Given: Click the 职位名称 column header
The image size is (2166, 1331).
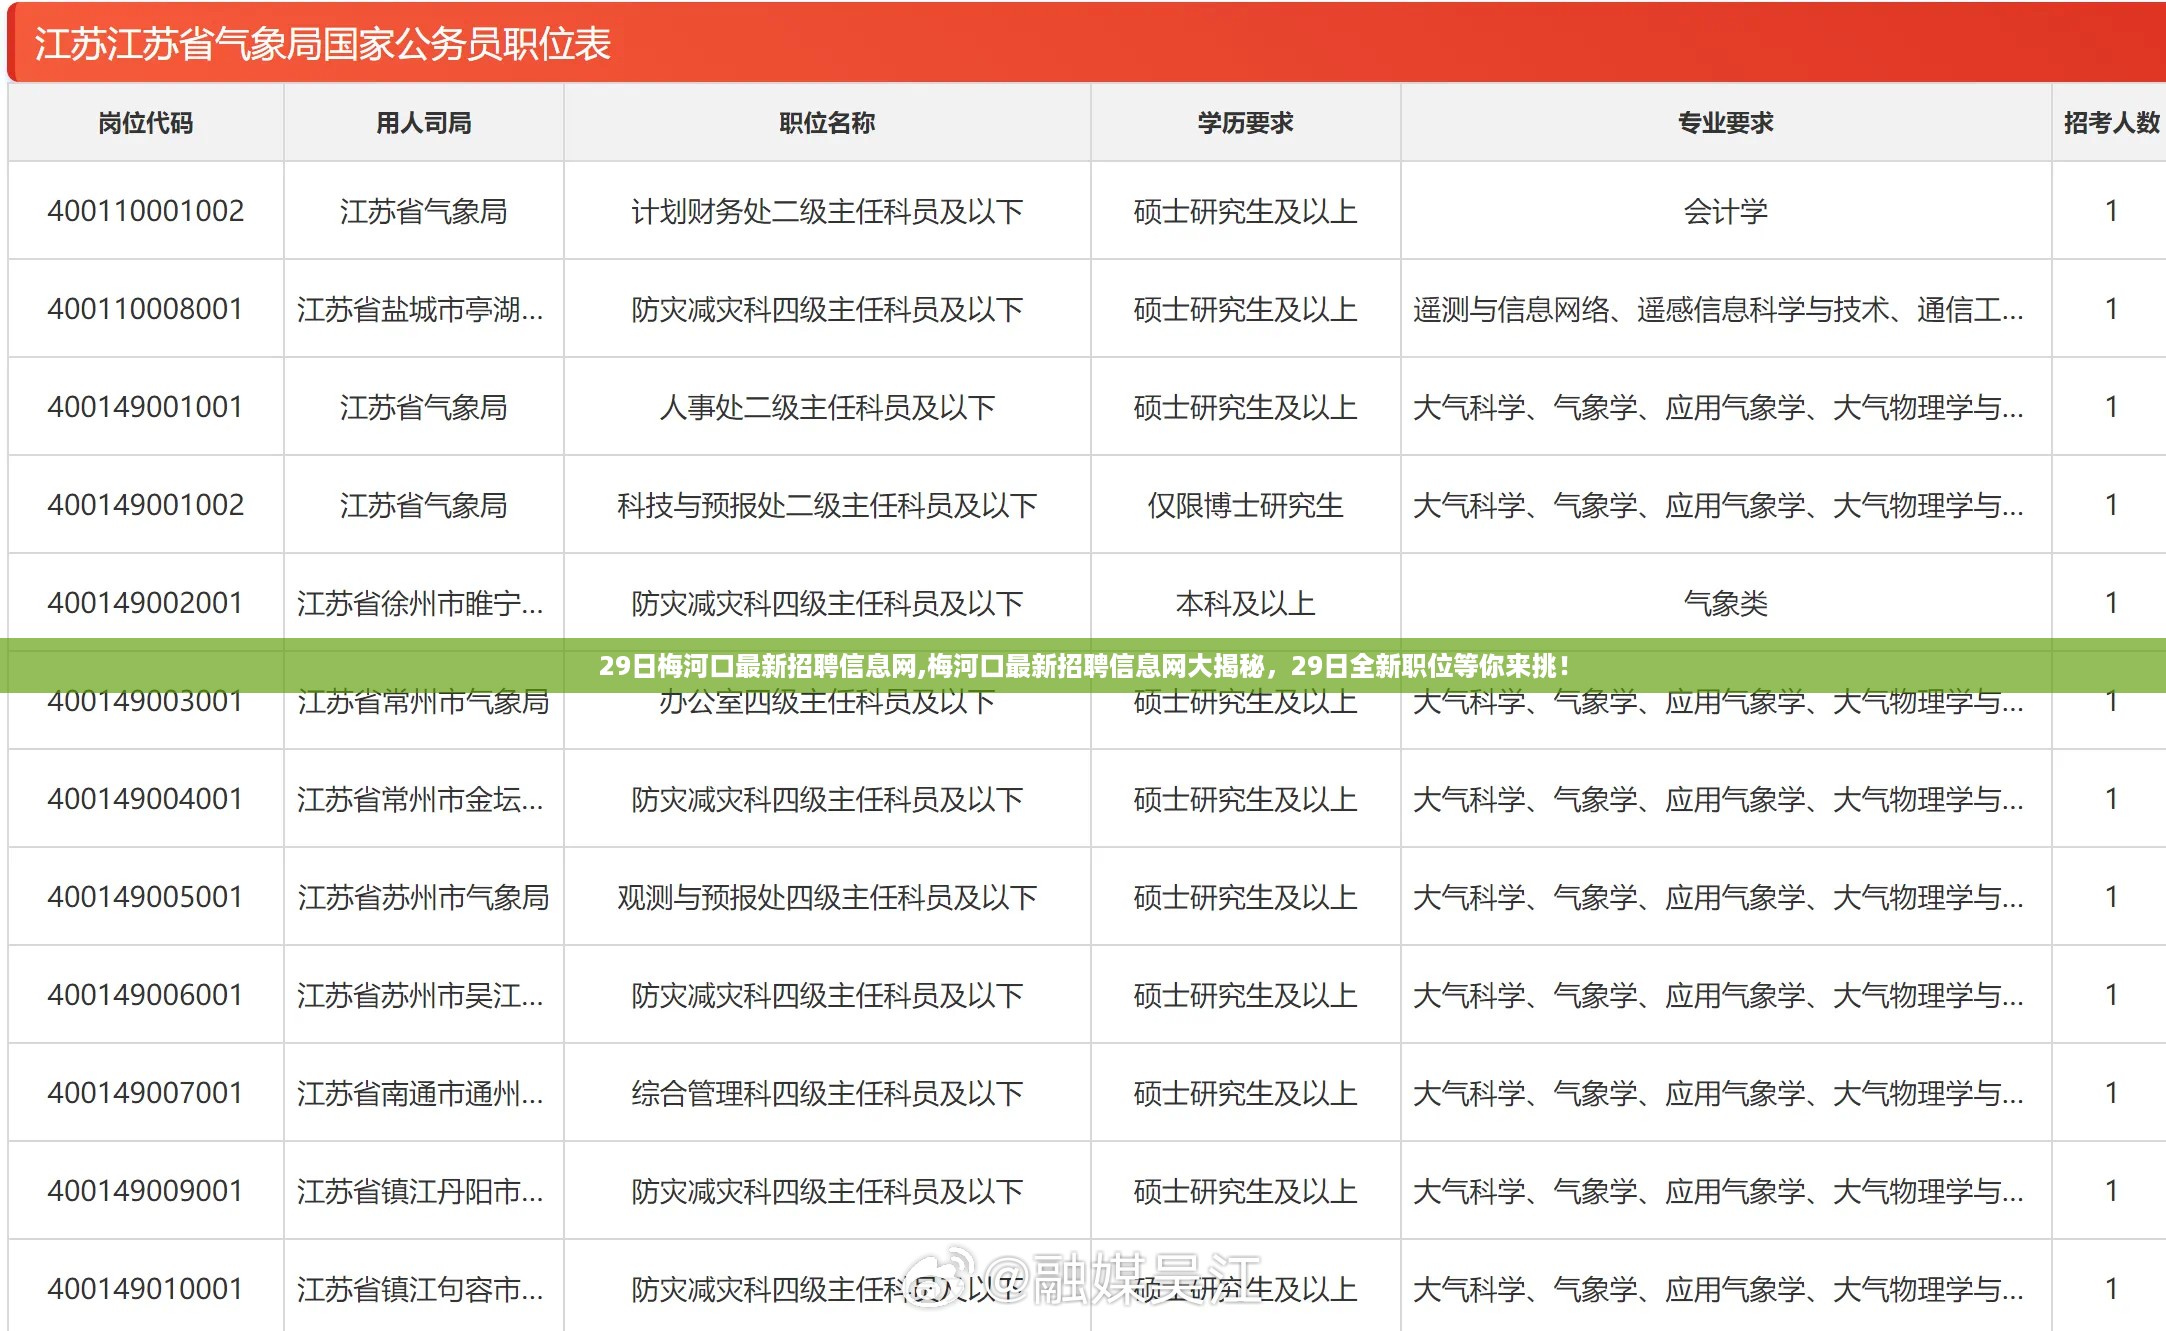Looking at the screenshot, I should coord(827,123).
